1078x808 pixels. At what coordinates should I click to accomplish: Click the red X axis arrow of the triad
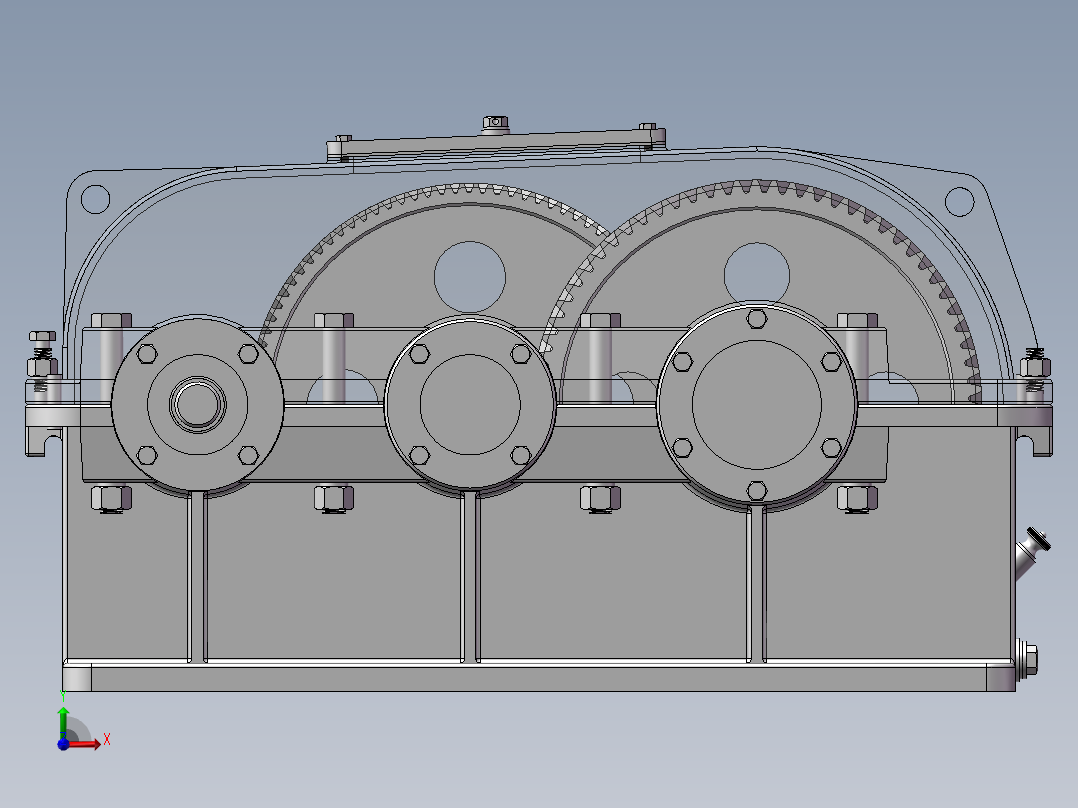coord(86,743)
